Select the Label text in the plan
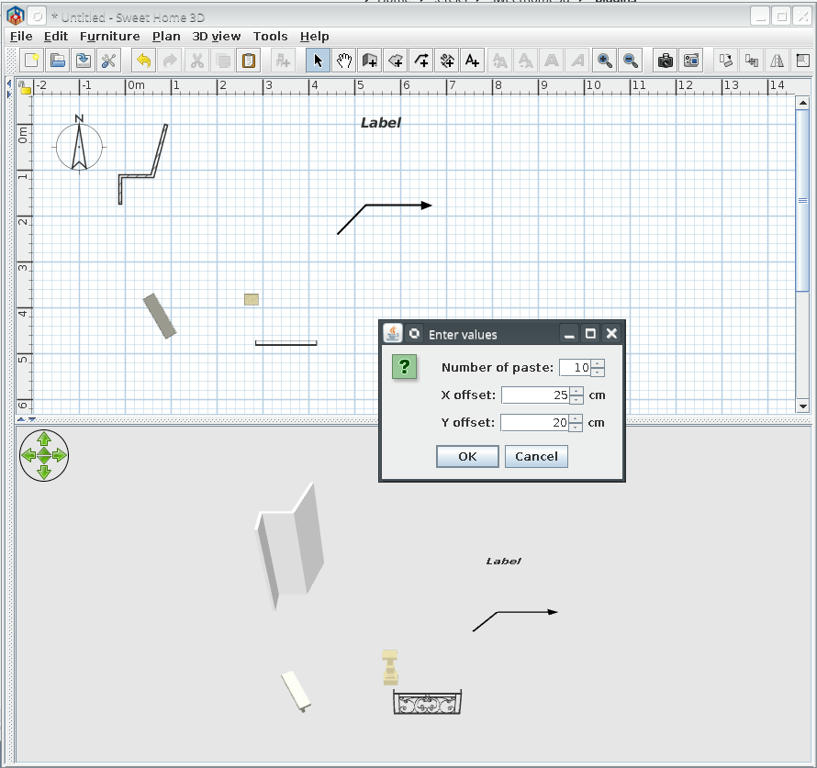This screenshot has width=817, height=768. 381,123
